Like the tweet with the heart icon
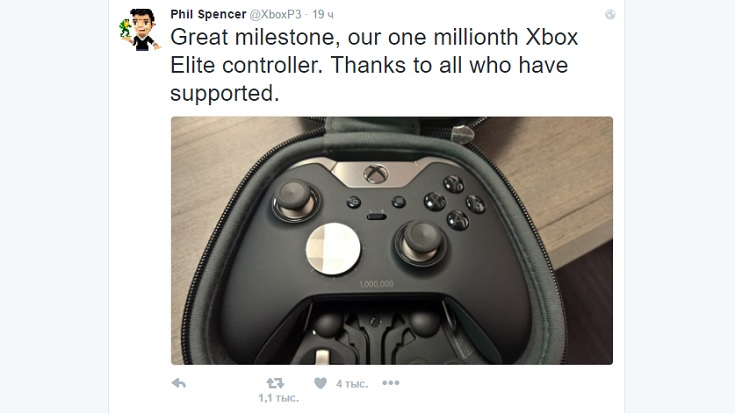 coord(320,383)
